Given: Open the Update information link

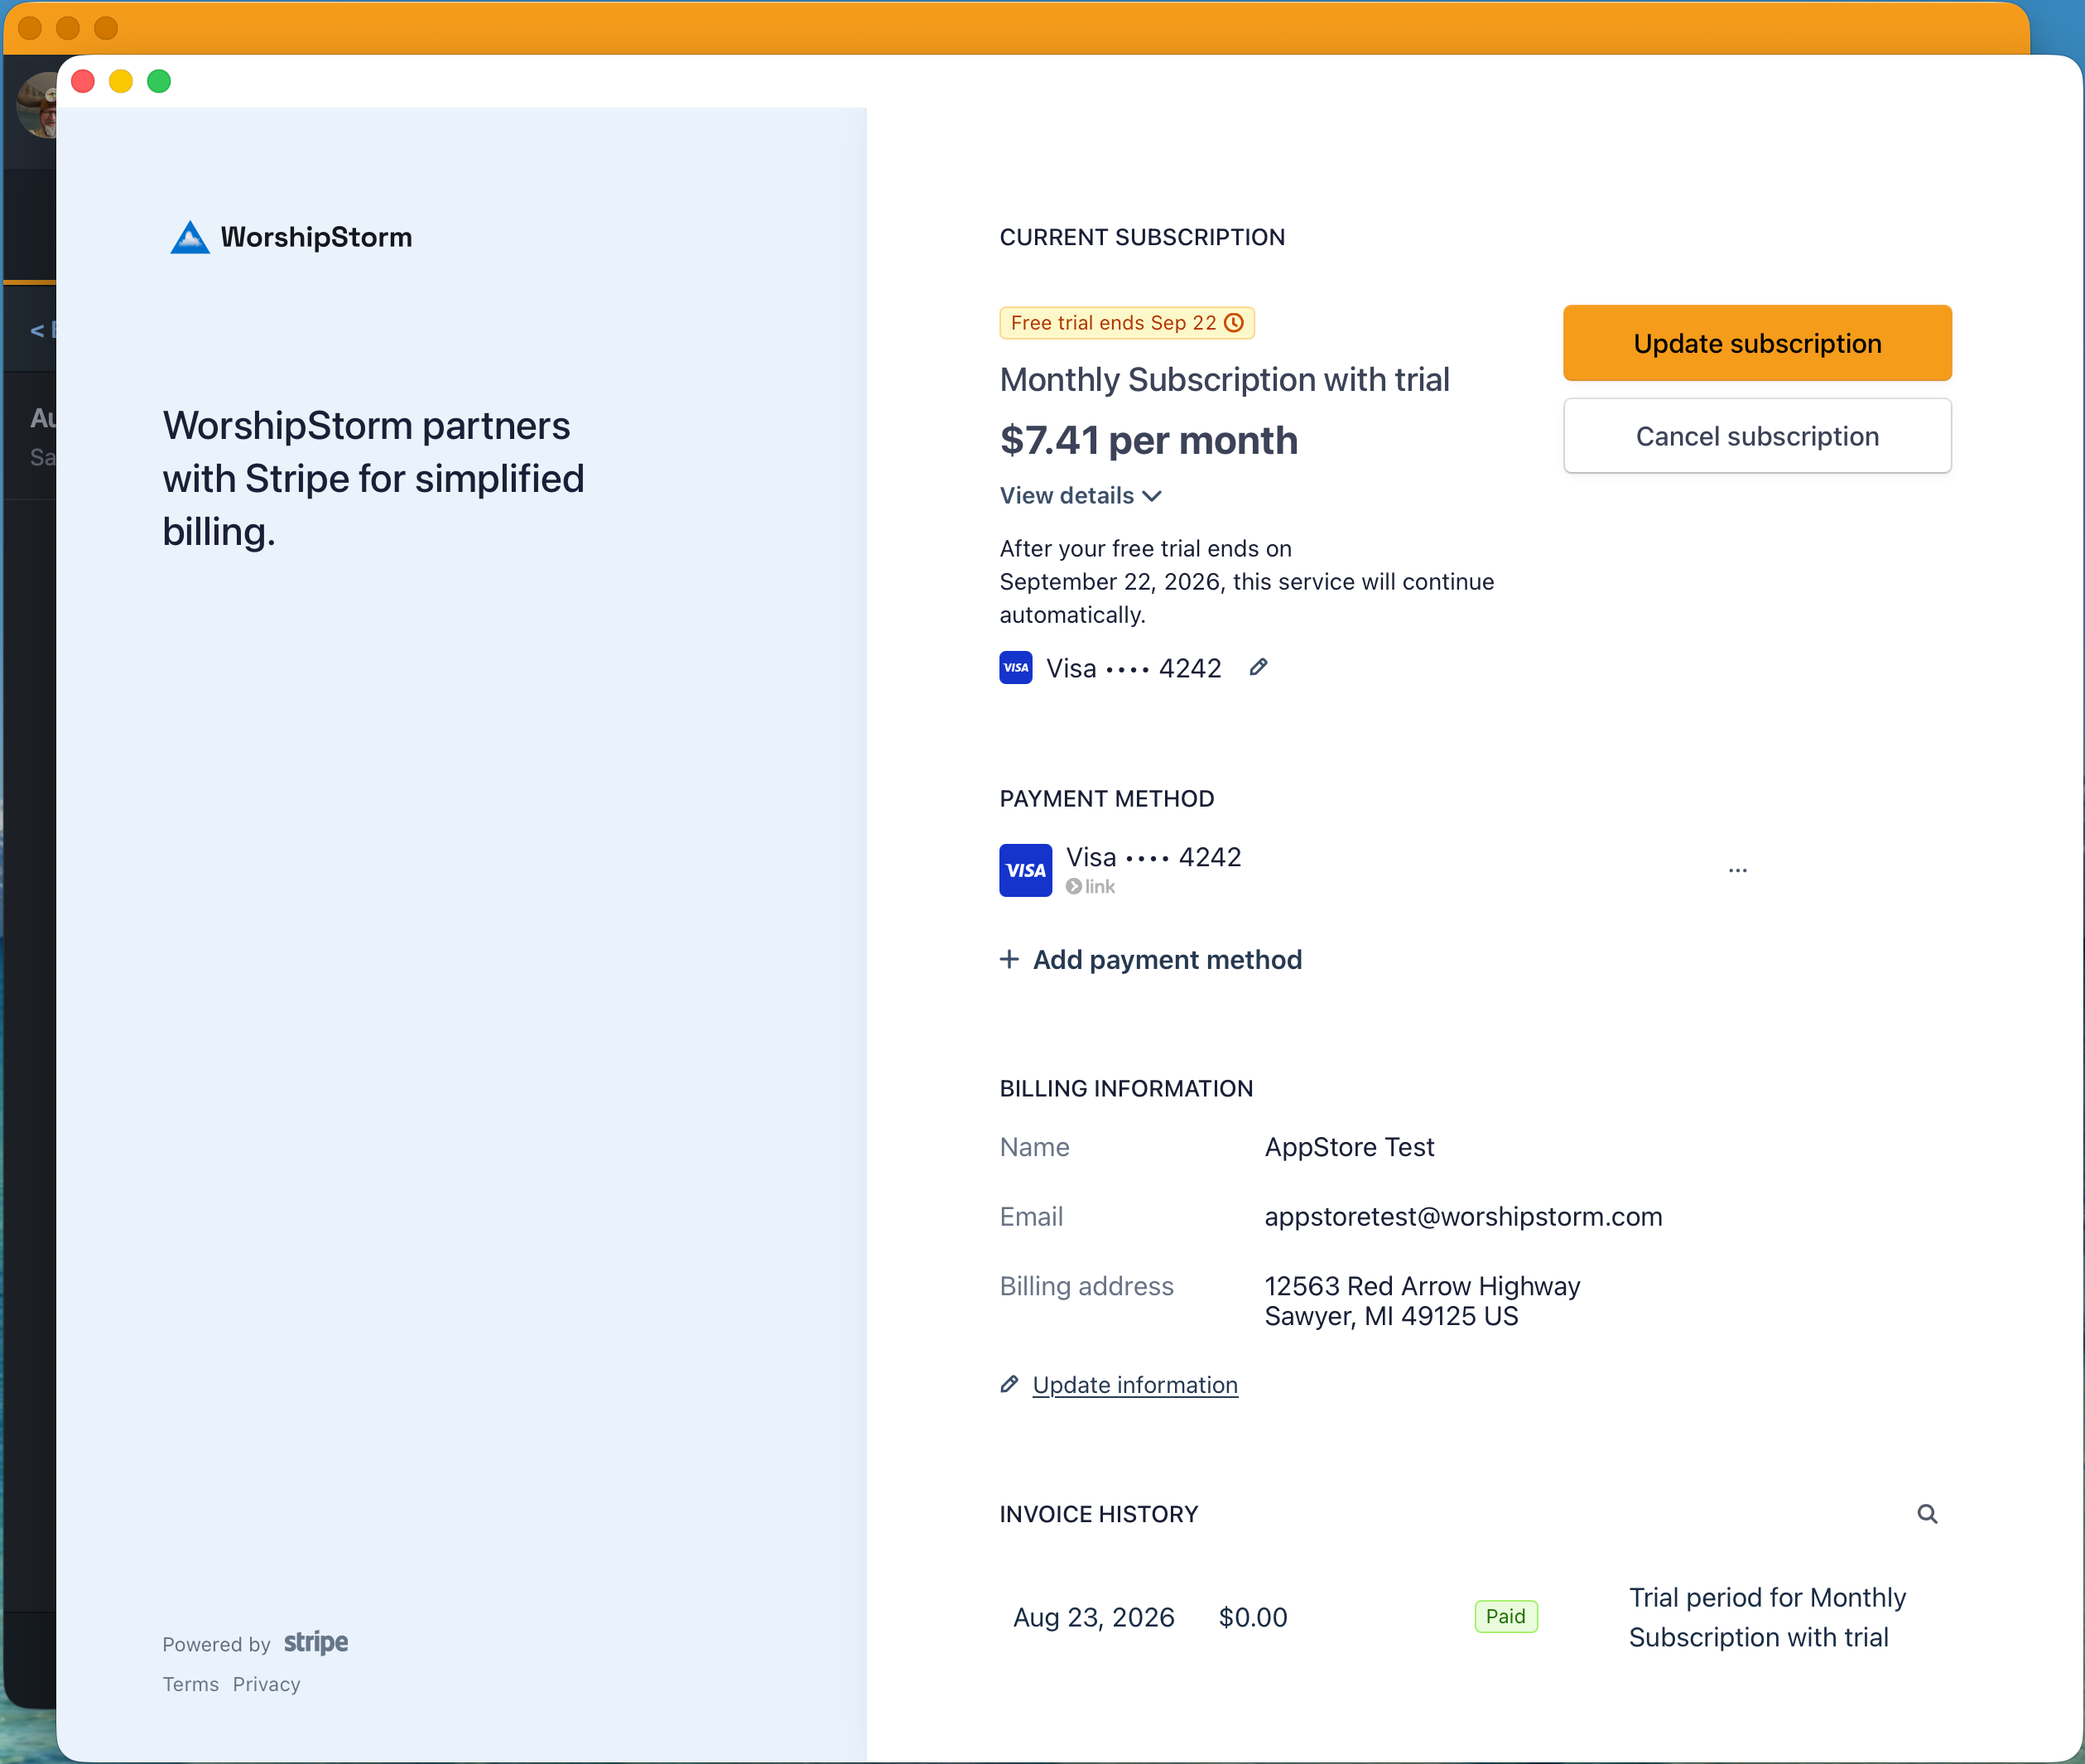Looking at the screenshot, I should pos(1135,1385).
